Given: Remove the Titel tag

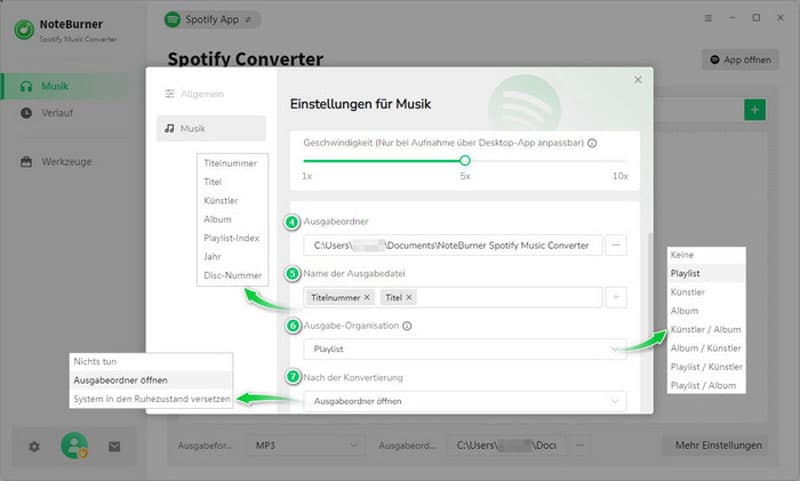Looking at the screenshot, I should click(x=409, y=297).
